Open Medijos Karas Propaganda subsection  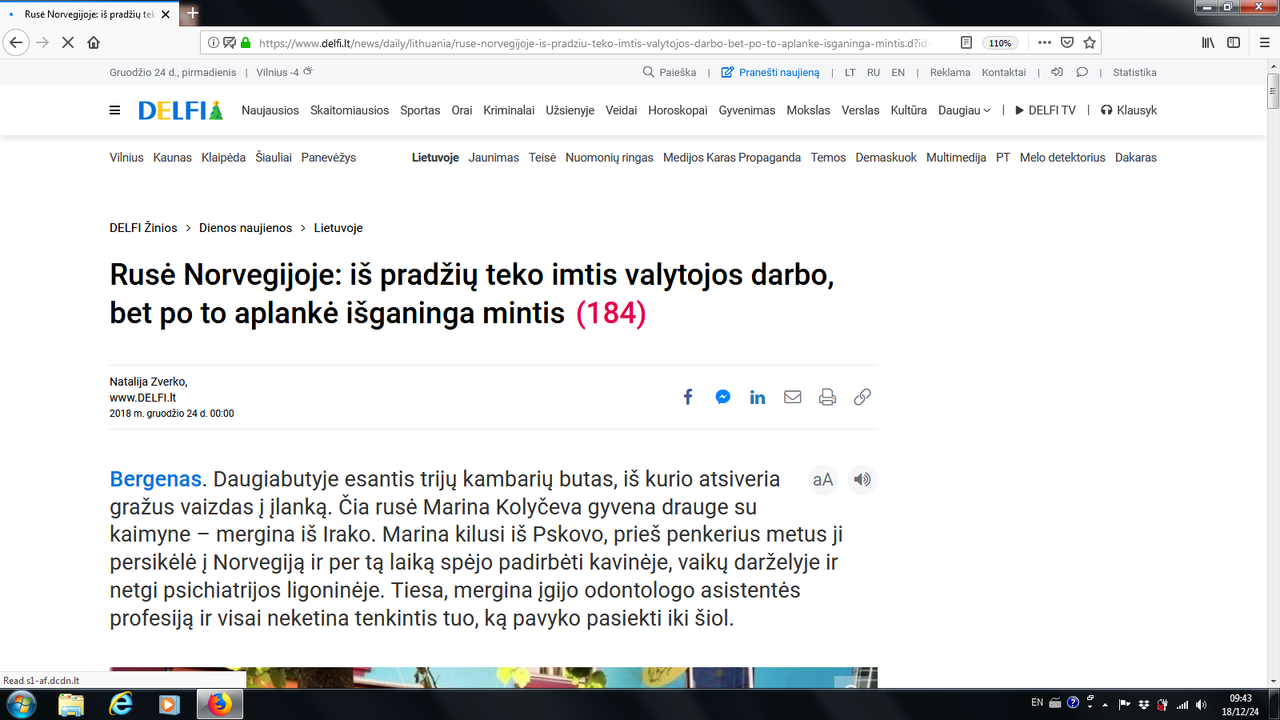click(732, 158)
